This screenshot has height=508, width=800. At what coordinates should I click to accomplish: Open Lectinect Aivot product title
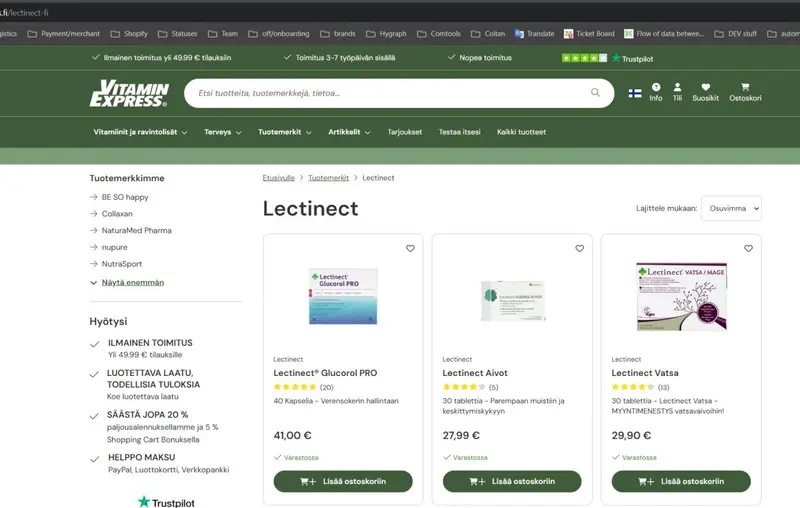474,373
